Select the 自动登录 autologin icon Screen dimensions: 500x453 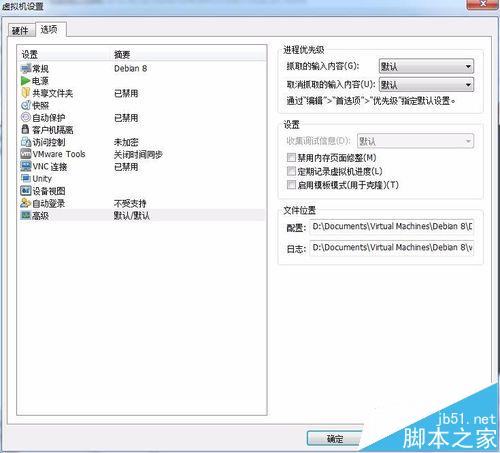point(26,203)
